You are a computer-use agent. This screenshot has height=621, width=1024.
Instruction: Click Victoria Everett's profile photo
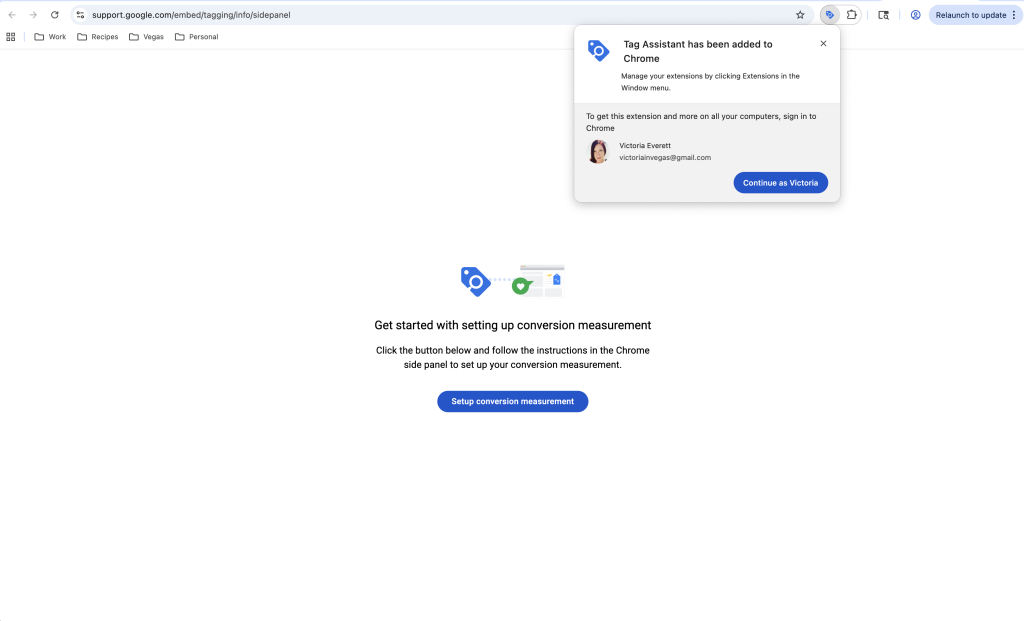tap(598, 152)
